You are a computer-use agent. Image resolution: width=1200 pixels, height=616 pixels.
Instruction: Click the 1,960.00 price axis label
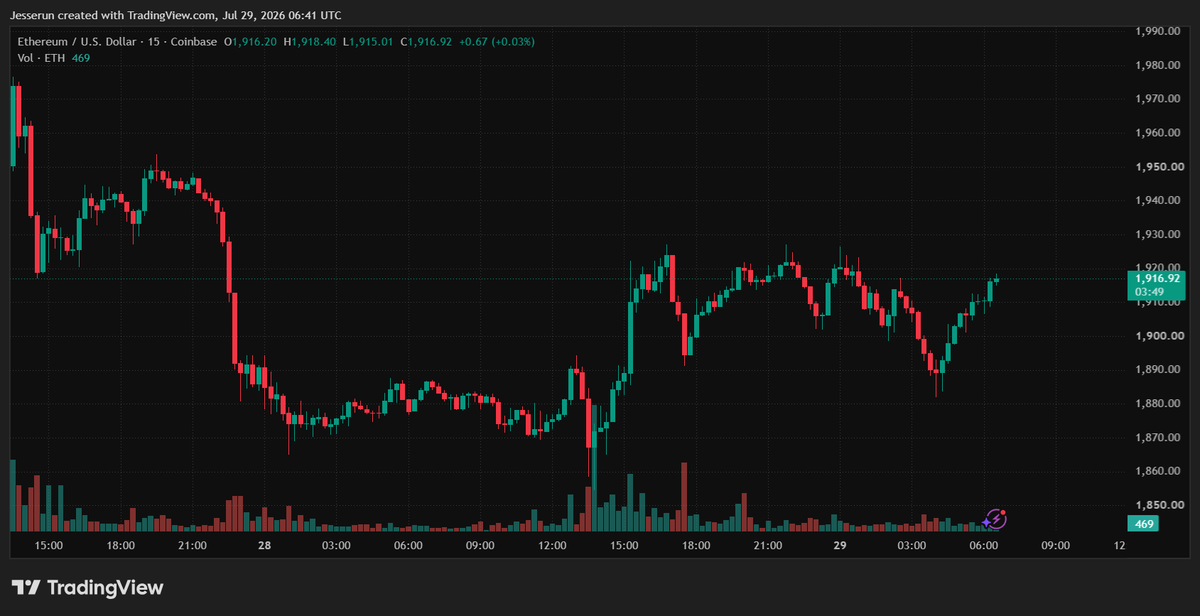click(x=1160, y=133)
